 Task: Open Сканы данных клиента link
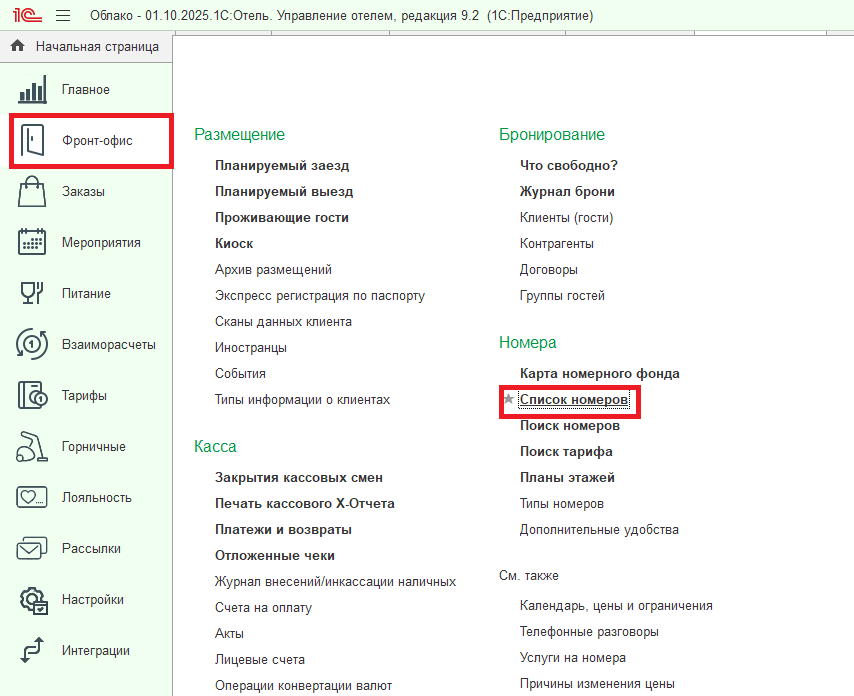(x=283, y=321)
